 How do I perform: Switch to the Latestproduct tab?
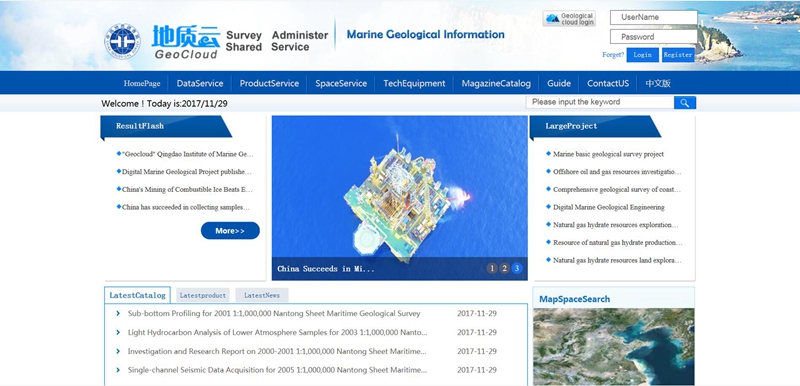pos(203,295)
